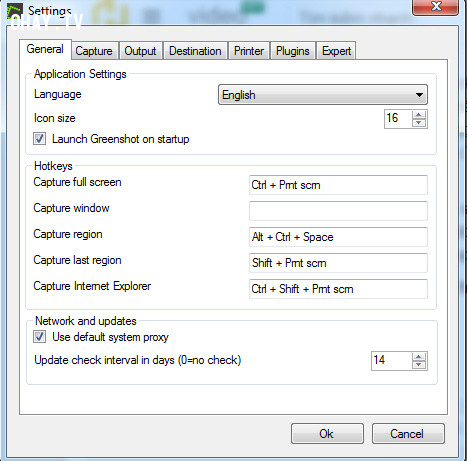Decrease icon size with the down arrow
Image resolution: width=467 pixels, height=461 pixels.
[419, 123]
